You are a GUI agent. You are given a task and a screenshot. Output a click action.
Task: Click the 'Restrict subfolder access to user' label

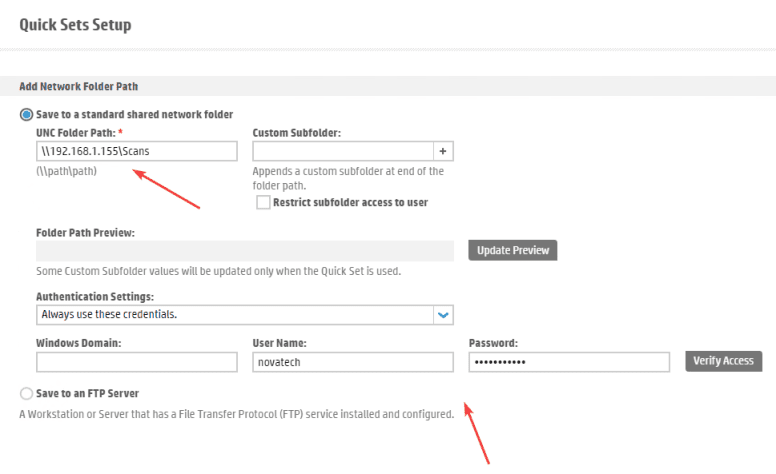tap(350, 202)
